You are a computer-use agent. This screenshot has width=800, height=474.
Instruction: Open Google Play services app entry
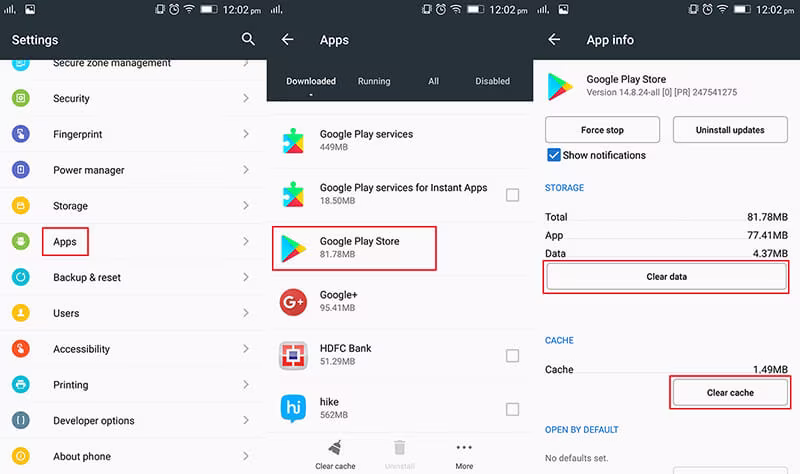tap(400, 141)
